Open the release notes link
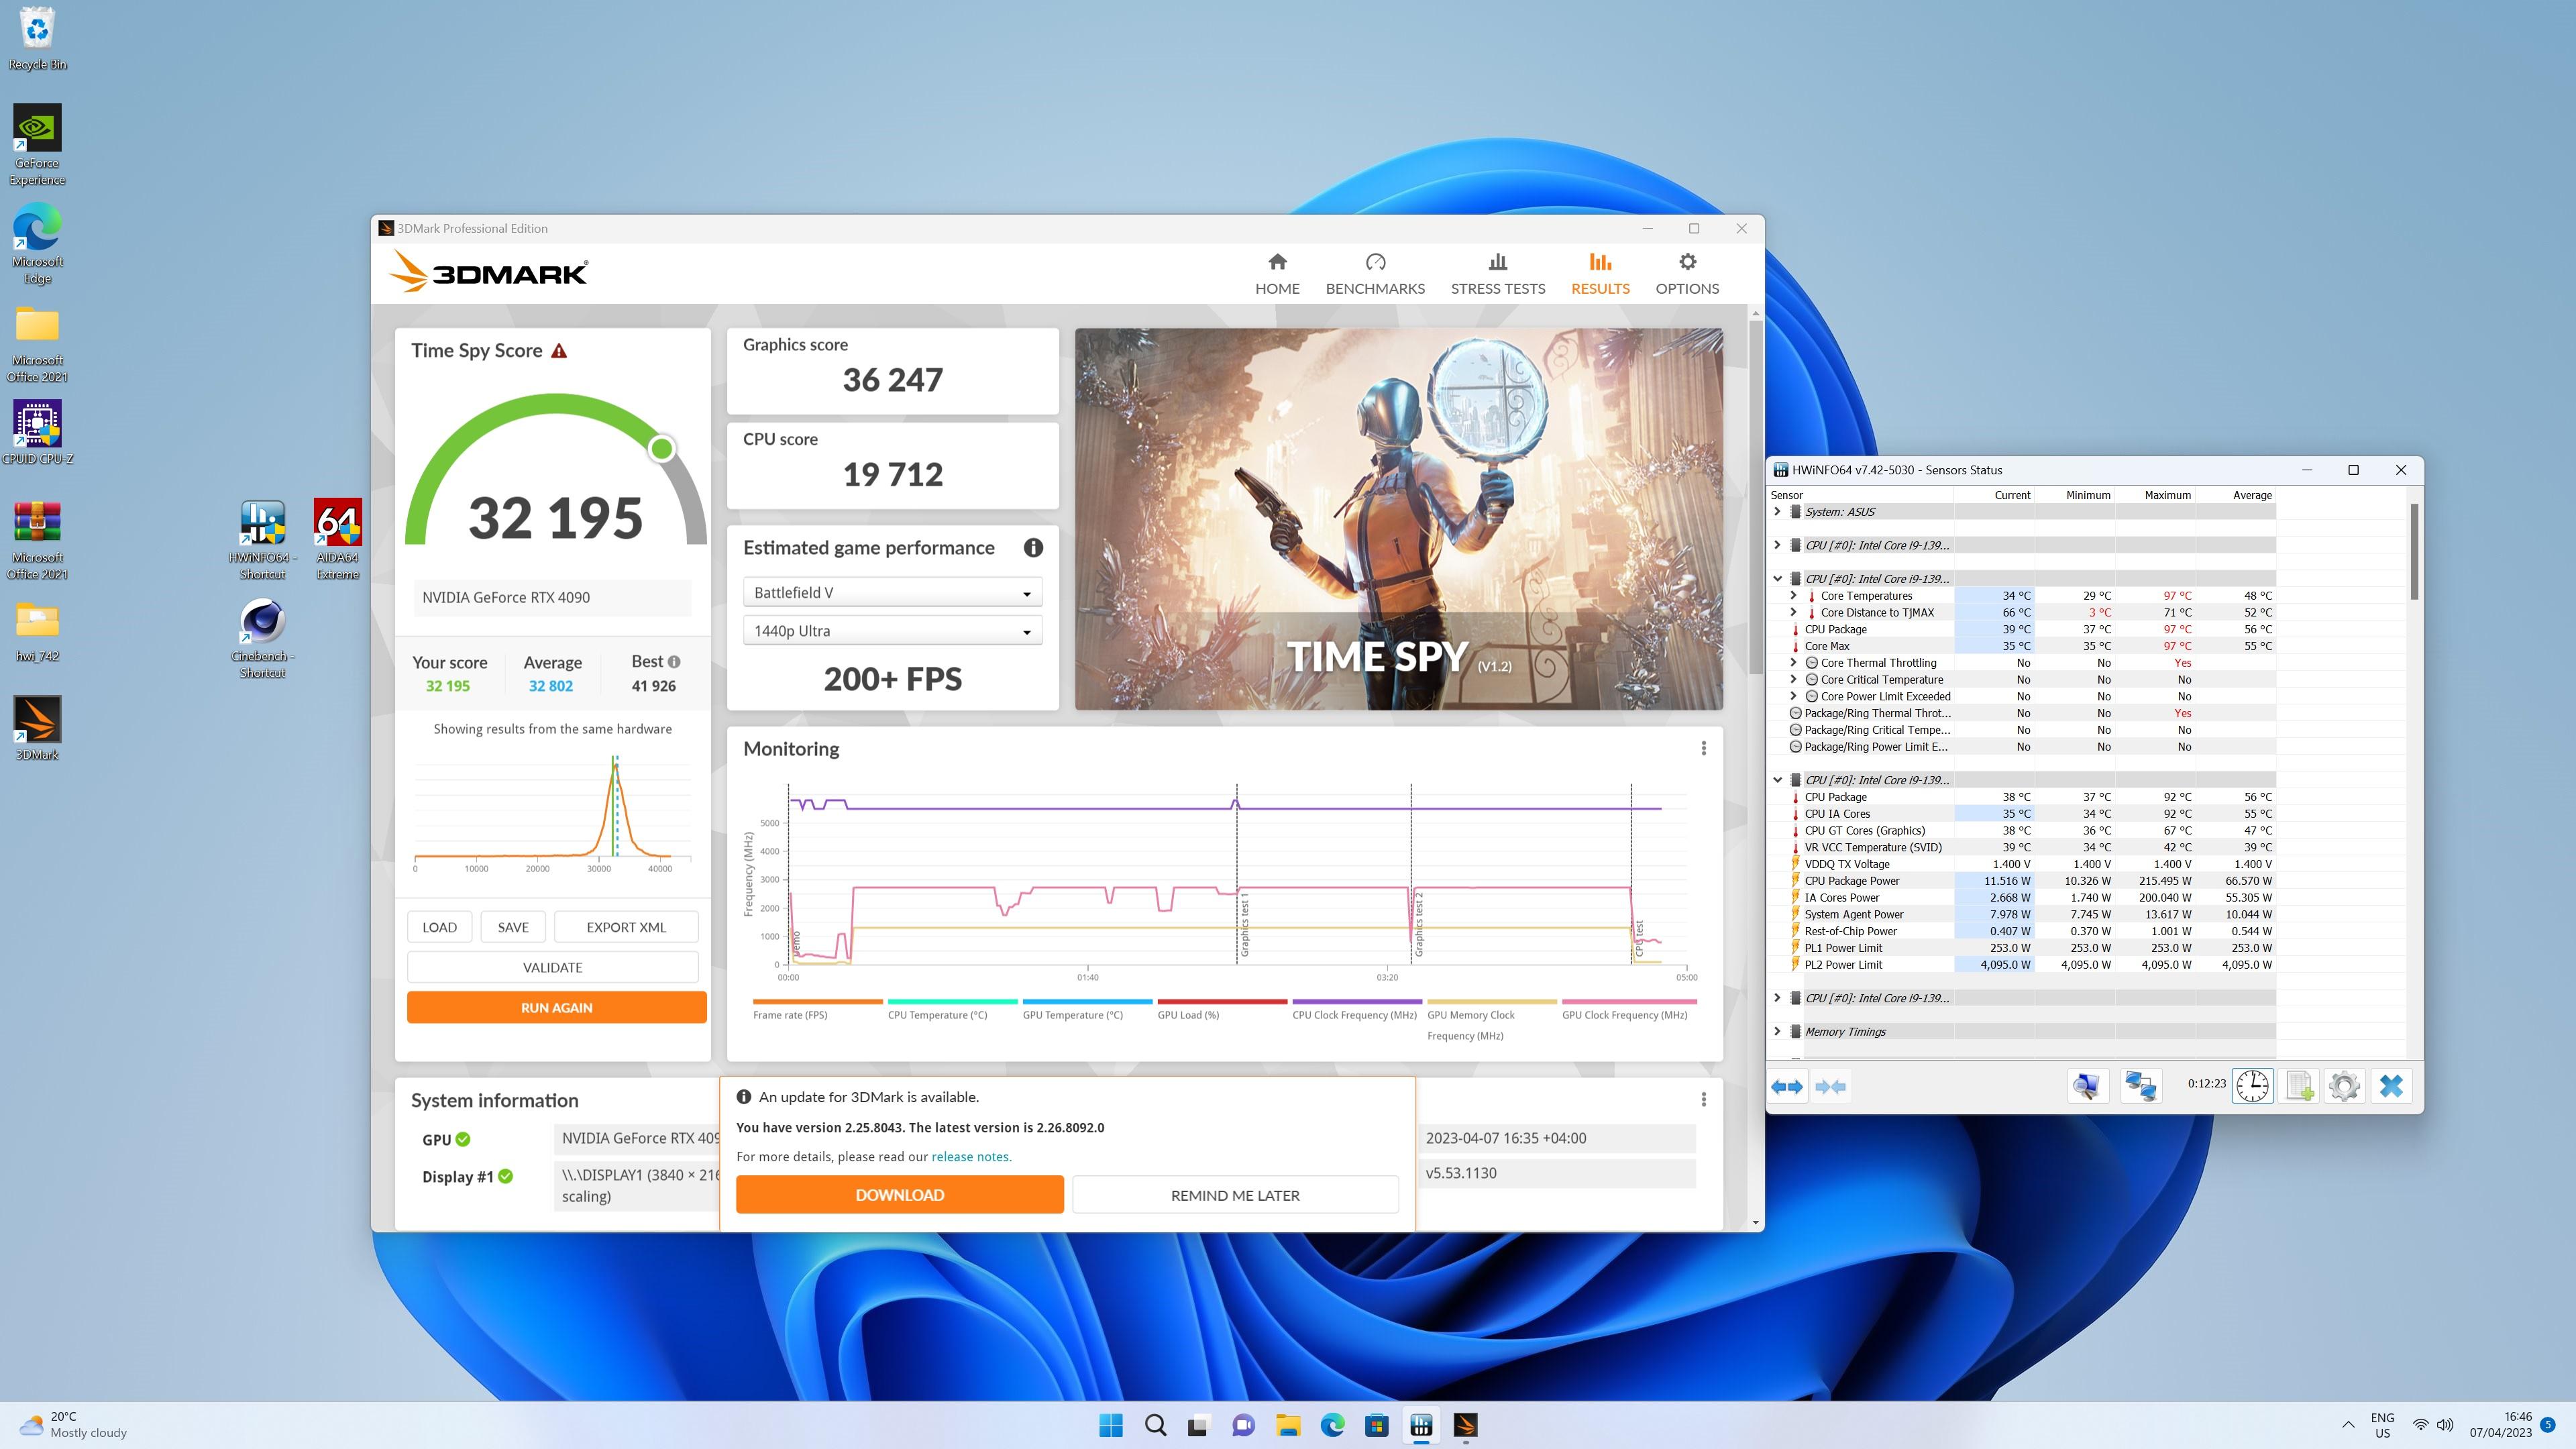Viewport: 2576px width, 1449px height. [x=970, y=1156]
